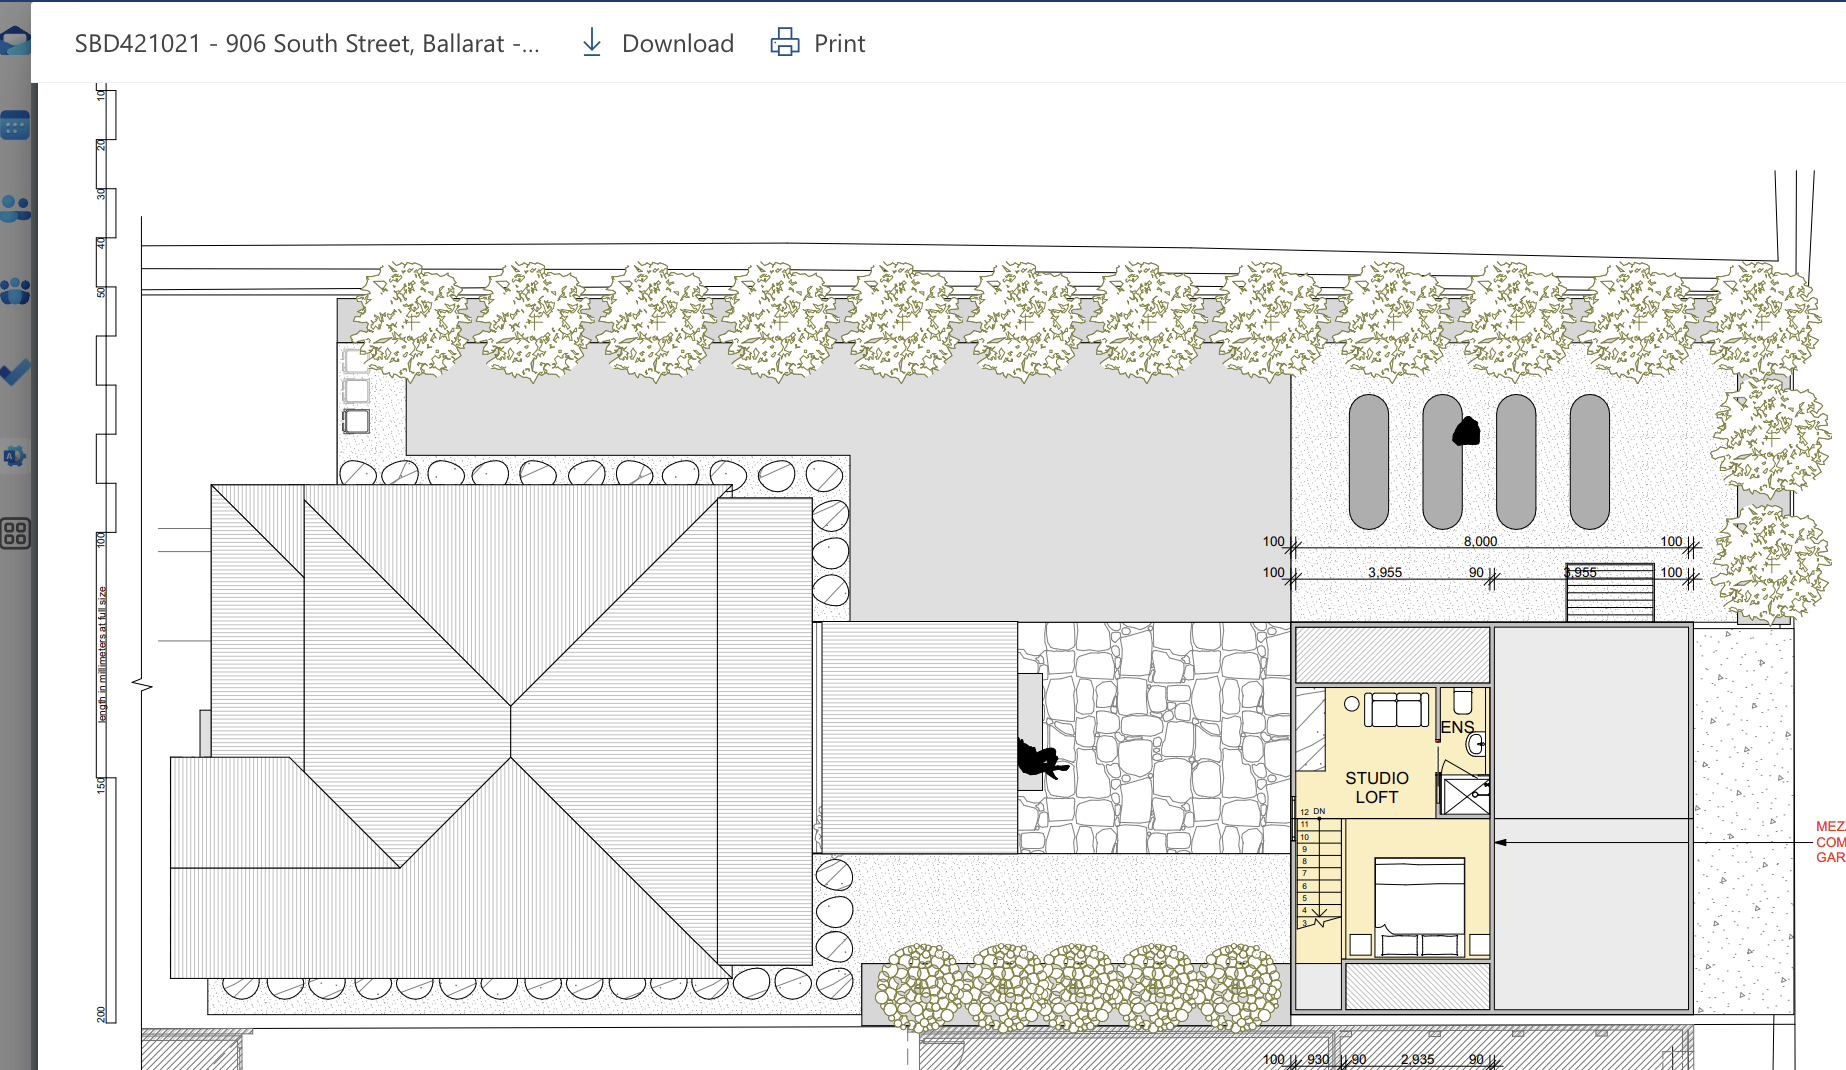Click the hipped roof center of the house

511,732
